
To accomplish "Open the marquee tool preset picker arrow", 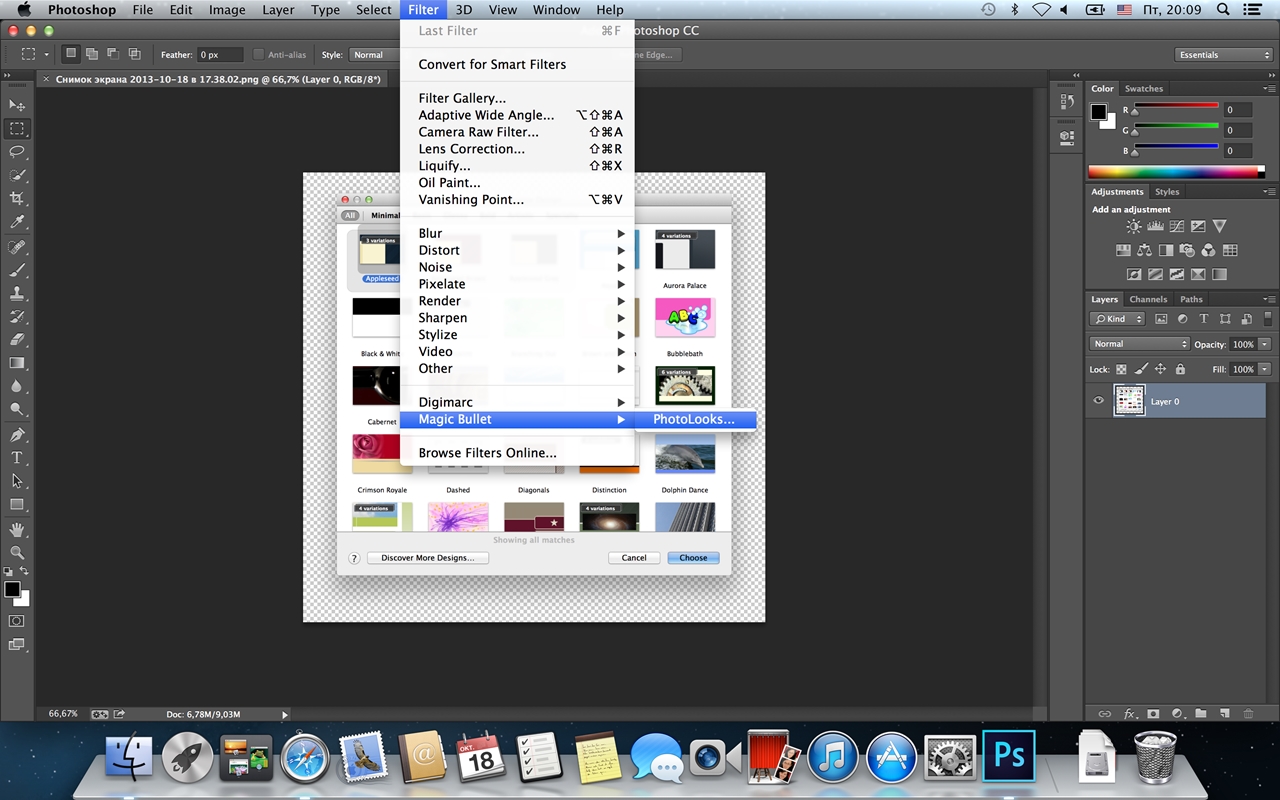I will click(46, 55).
